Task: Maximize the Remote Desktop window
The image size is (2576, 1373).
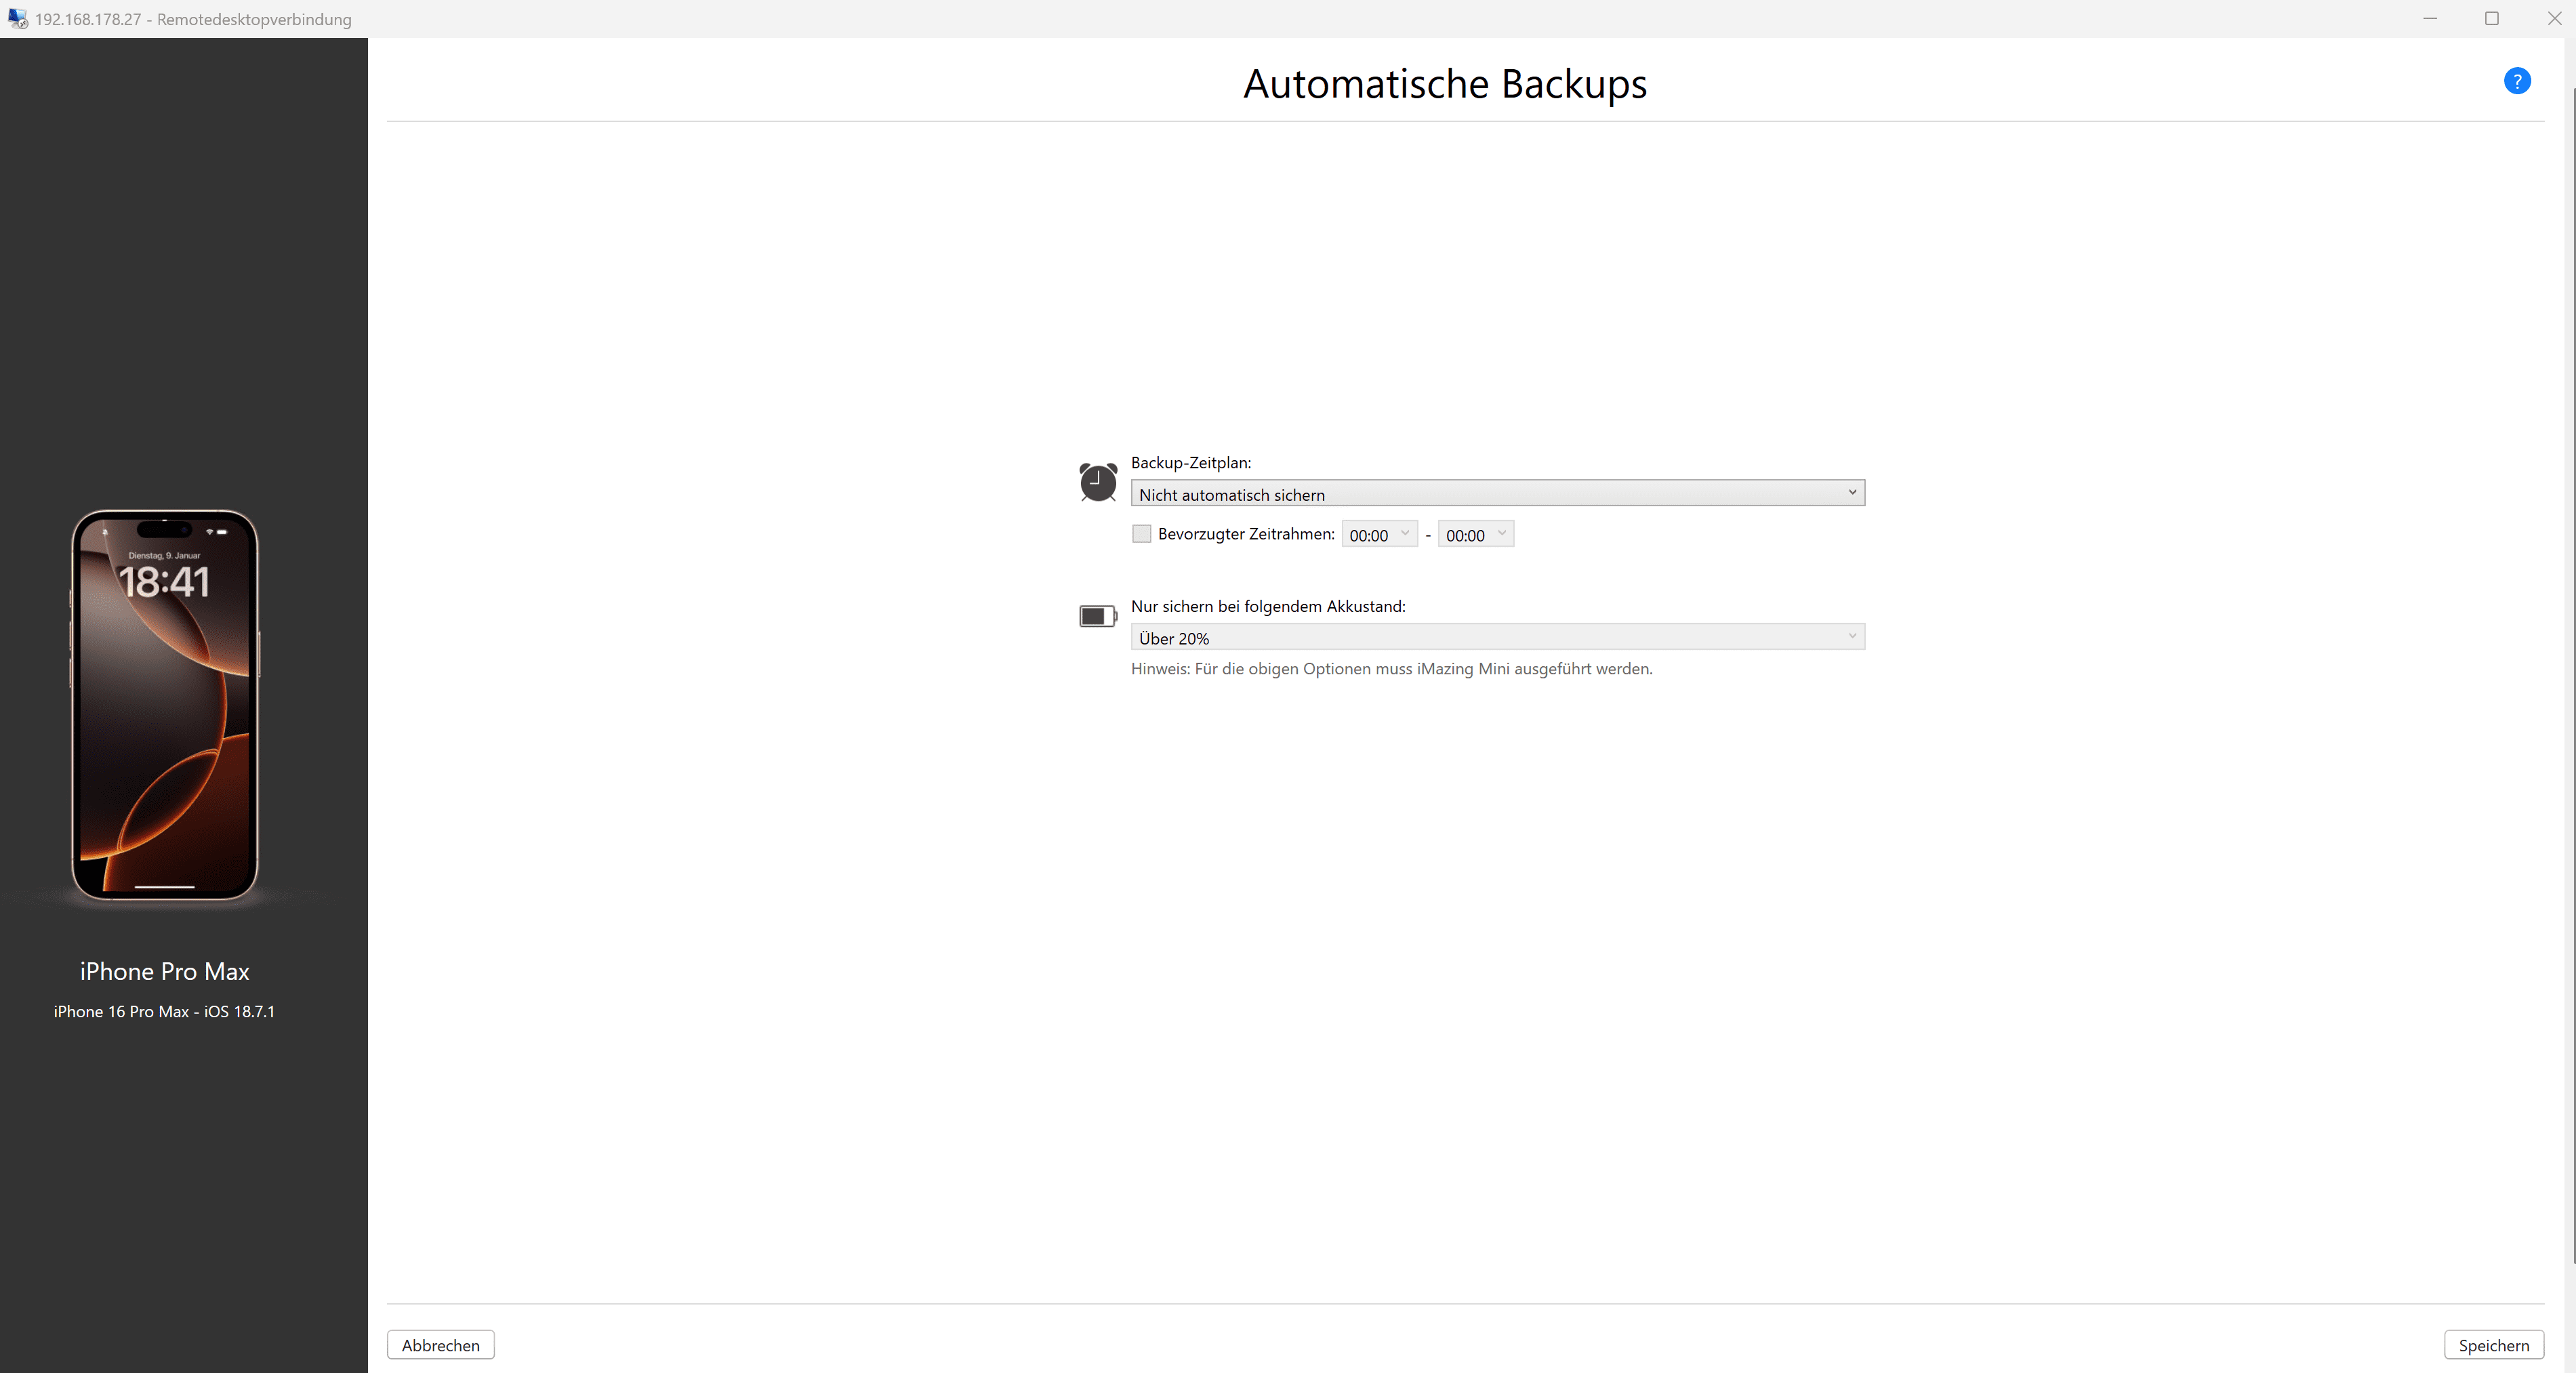Action: pyautogui.click(x=2491, y=18)
